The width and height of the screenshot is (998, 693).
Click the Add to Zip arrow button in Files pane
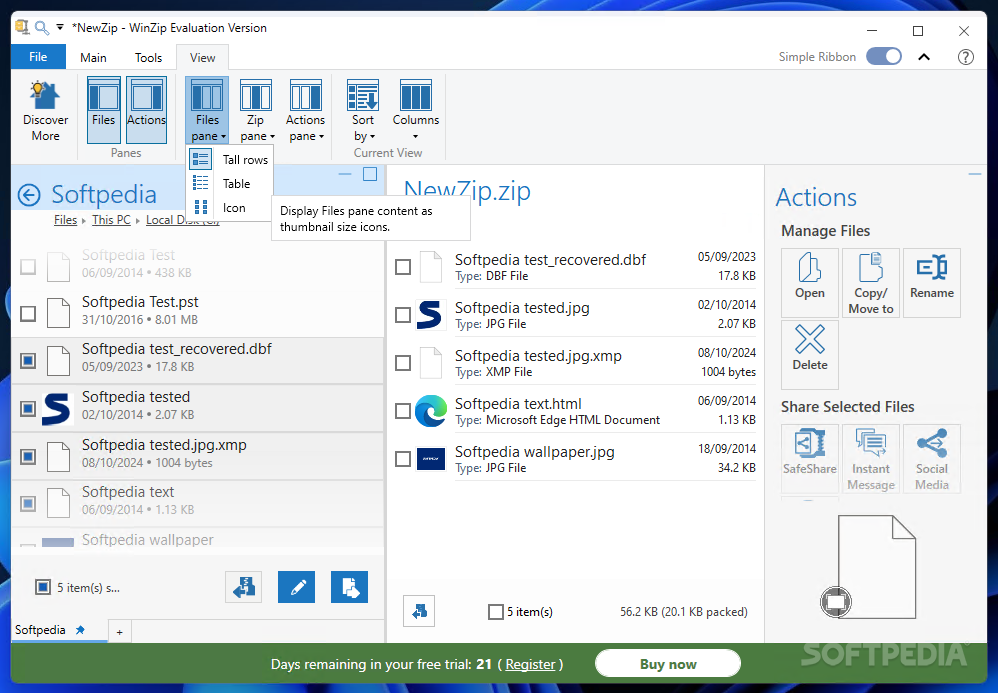click(x=244, y=587)
